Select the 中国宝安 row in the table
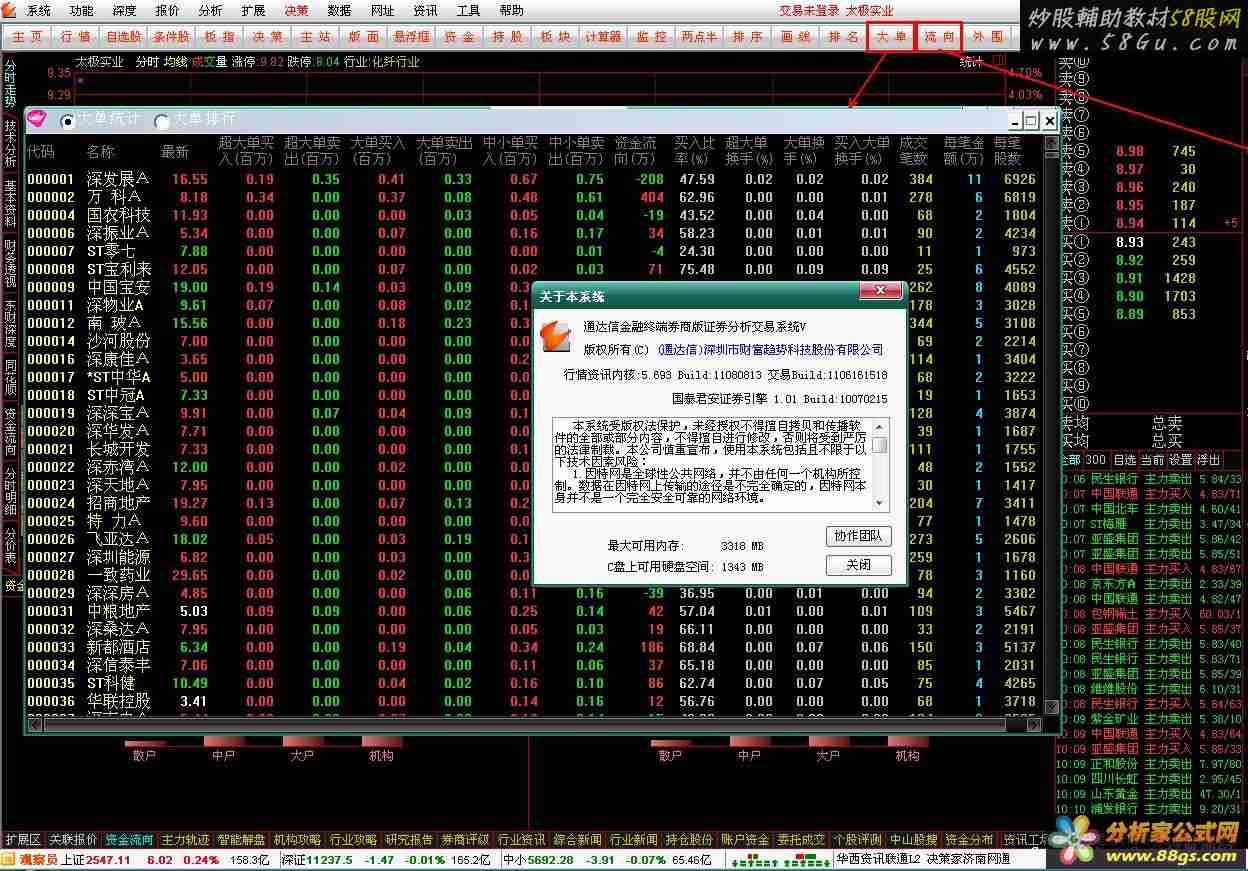1248x871 pixels. tap(534, 287)
